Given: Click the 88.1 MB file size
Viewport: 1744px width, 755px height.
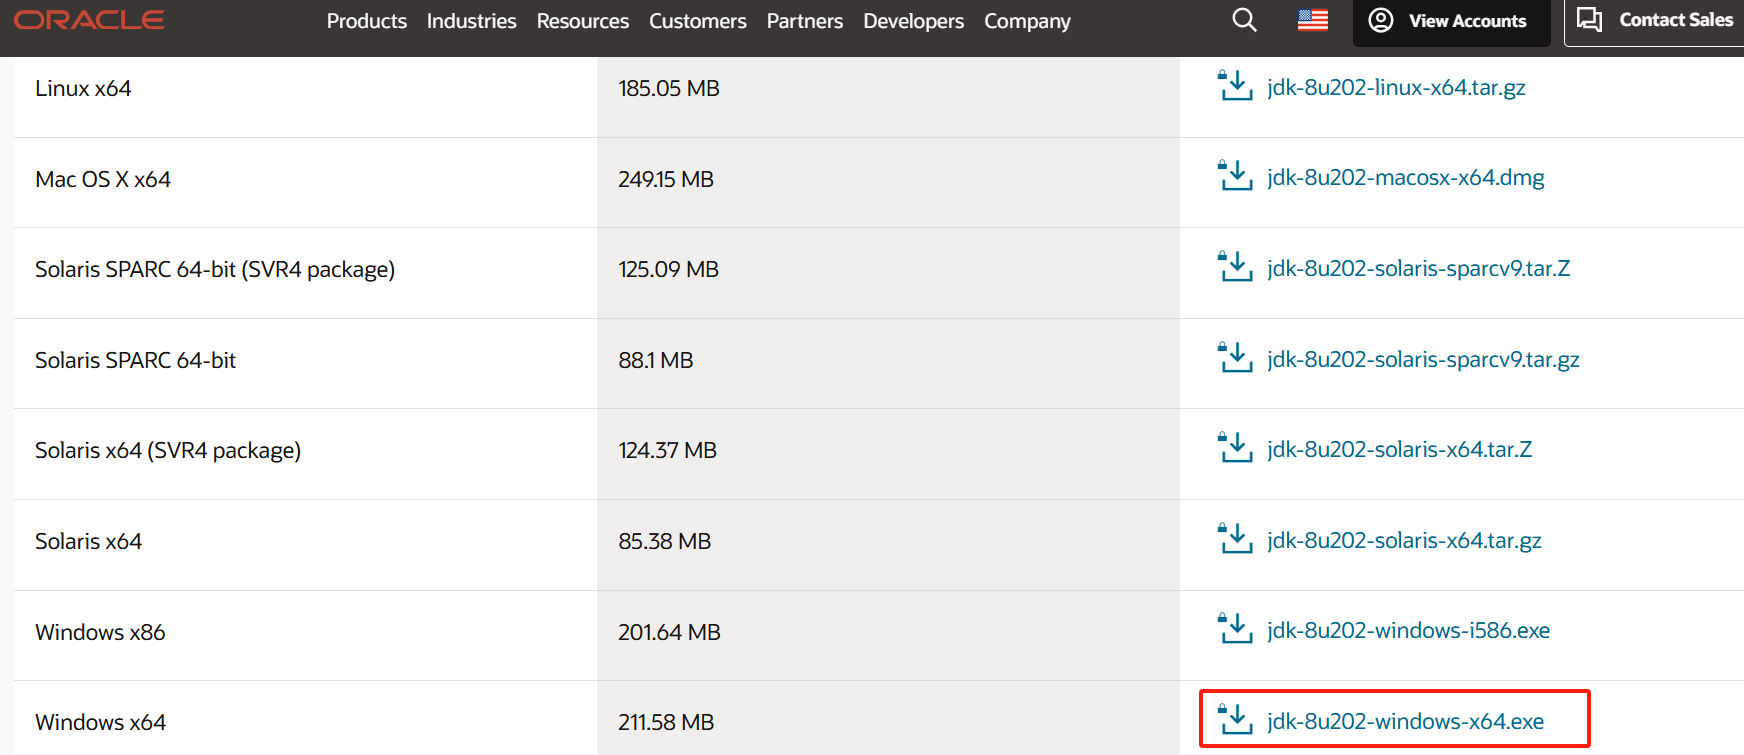Looking at the screenshot, I should (x=656, y=360).
